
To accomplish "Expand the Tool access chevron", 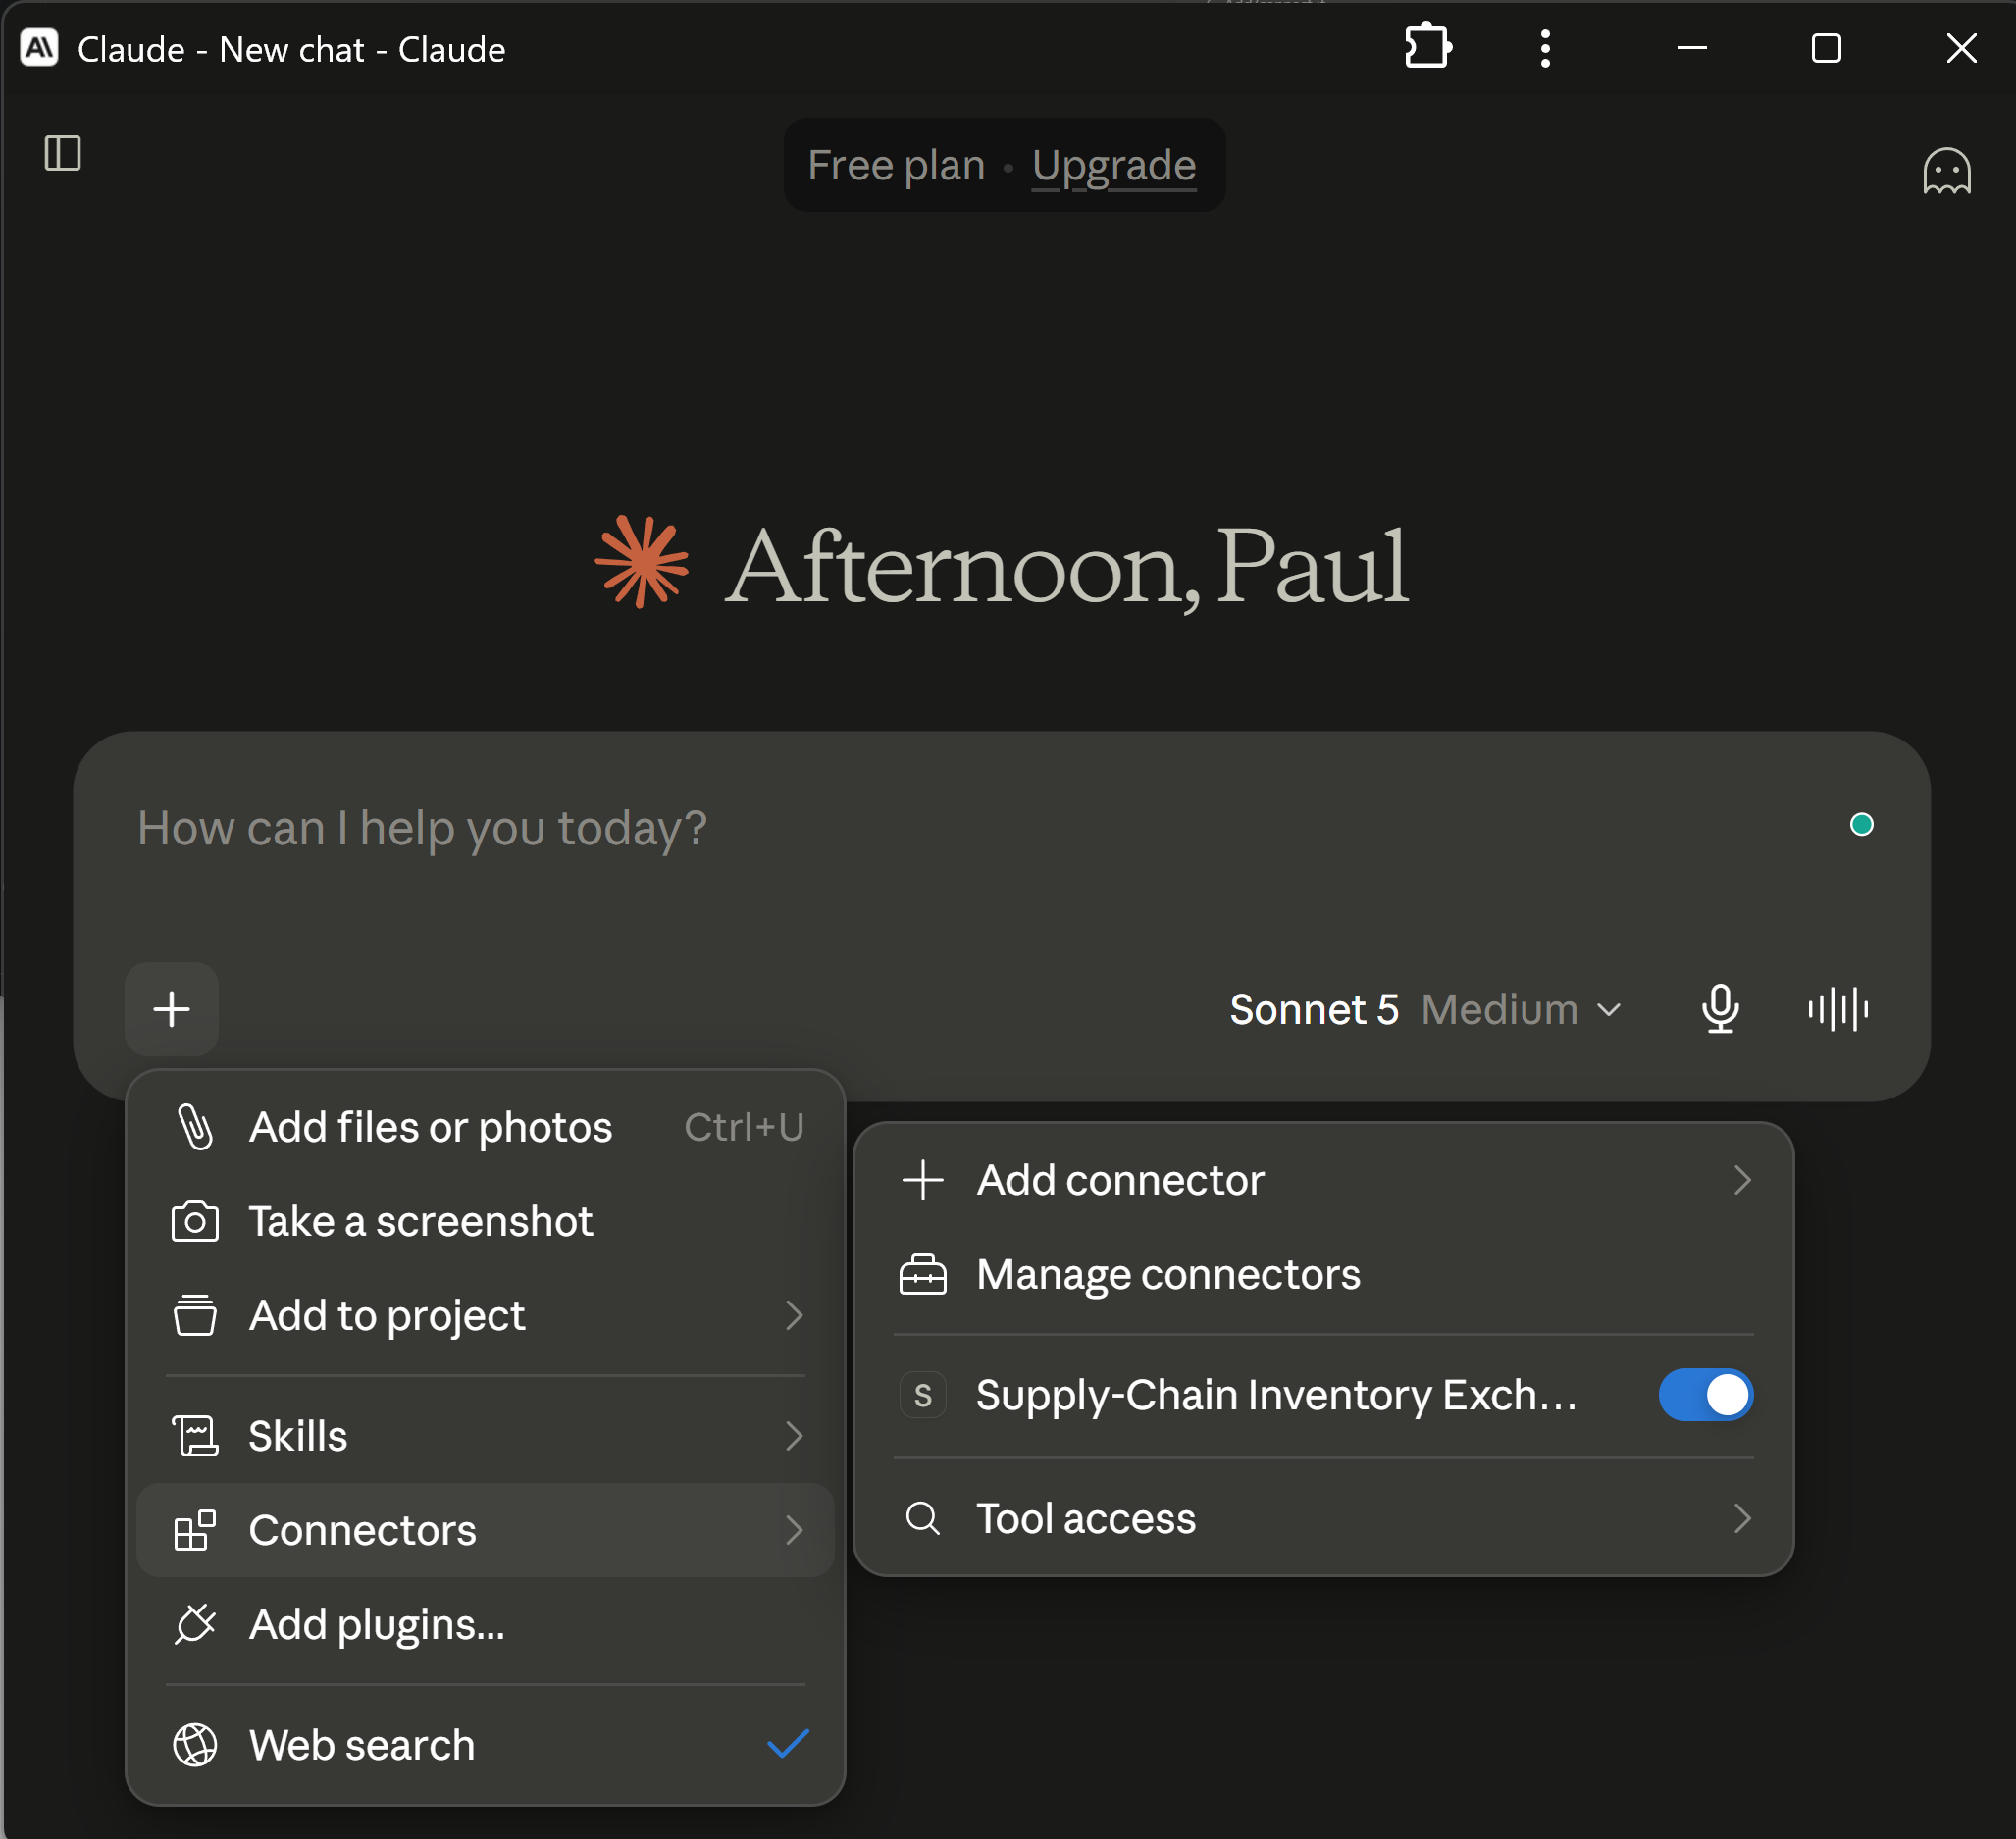I will click(1742, 1518).
